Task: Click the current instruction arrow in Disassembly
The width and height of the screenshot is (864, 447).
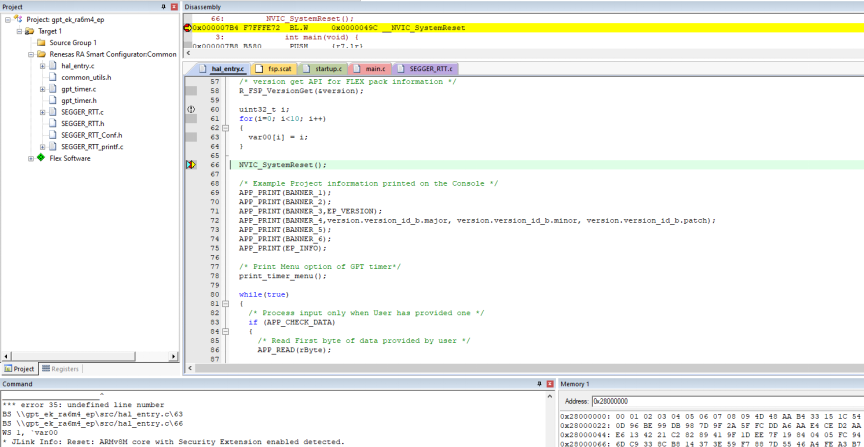Action: 188,29
